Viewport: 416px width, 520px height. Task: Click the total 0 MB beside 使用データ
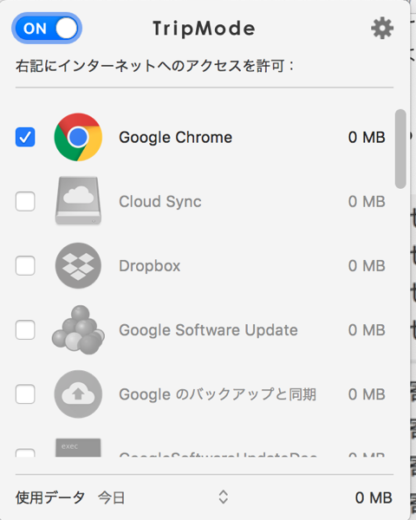[374, 498]
